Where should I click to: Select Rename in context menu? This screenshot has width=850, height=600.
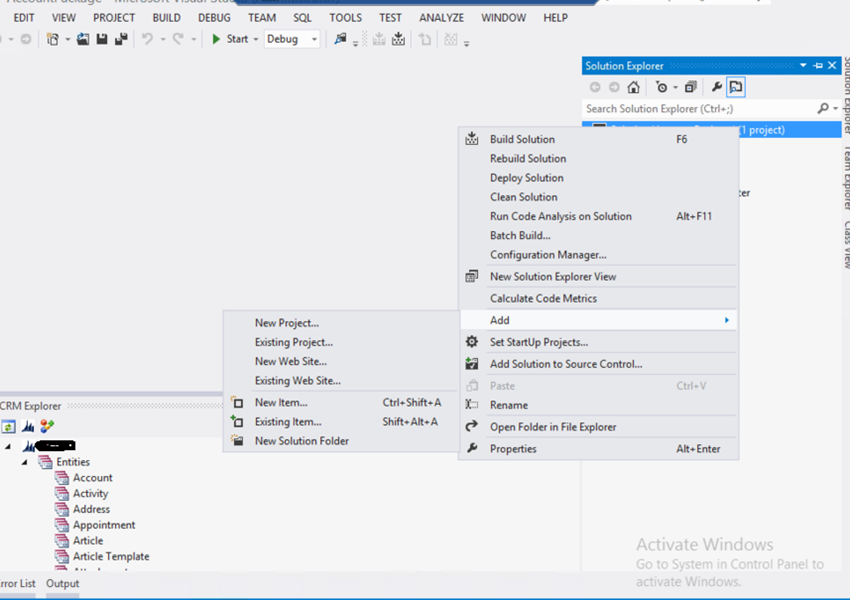point(598,405)
